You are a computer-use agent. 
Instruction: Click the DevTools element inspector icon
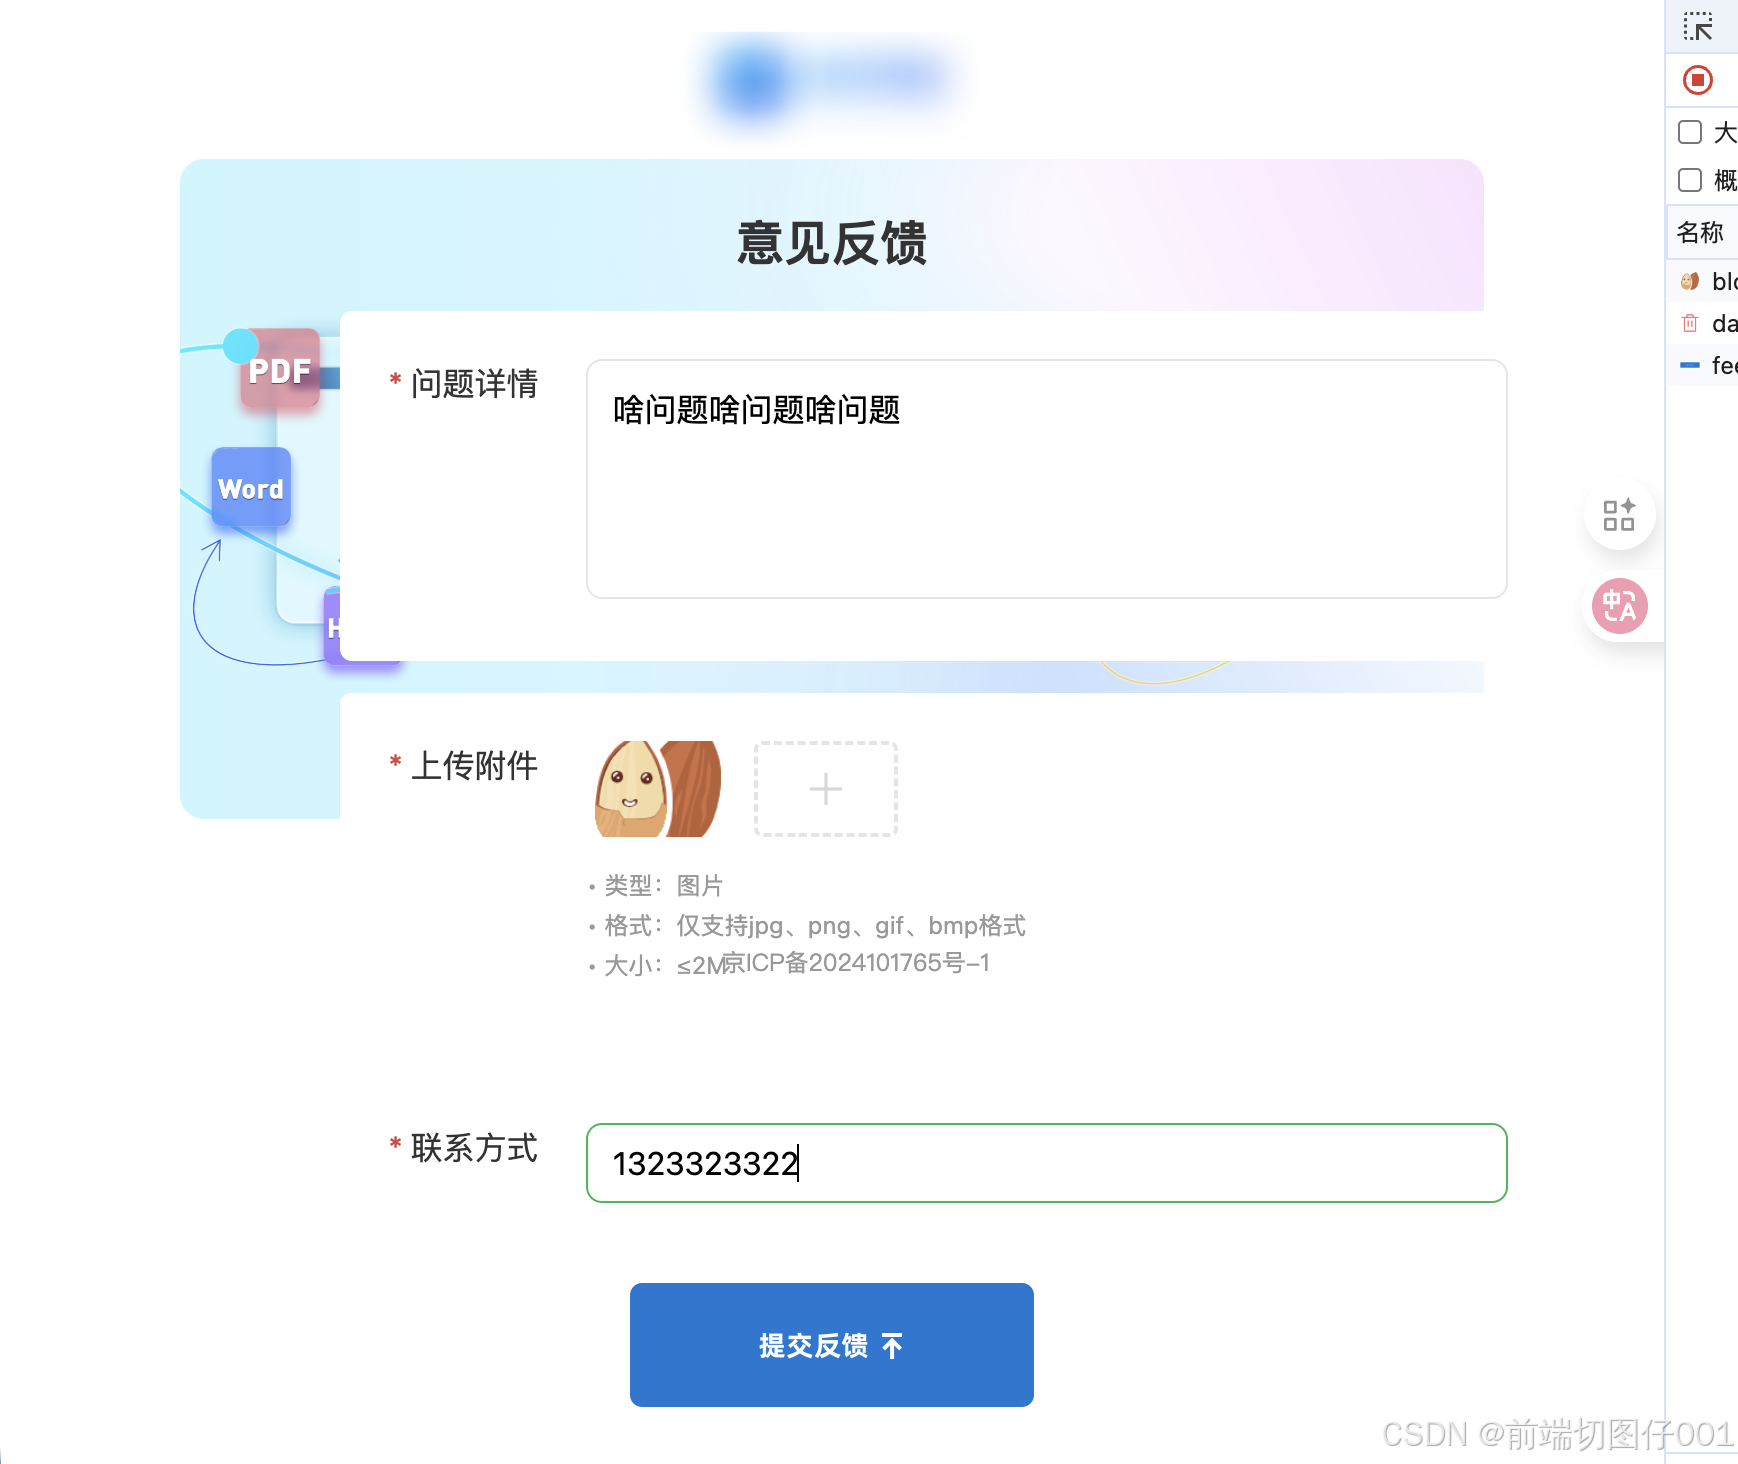(x=1697, y=26)
